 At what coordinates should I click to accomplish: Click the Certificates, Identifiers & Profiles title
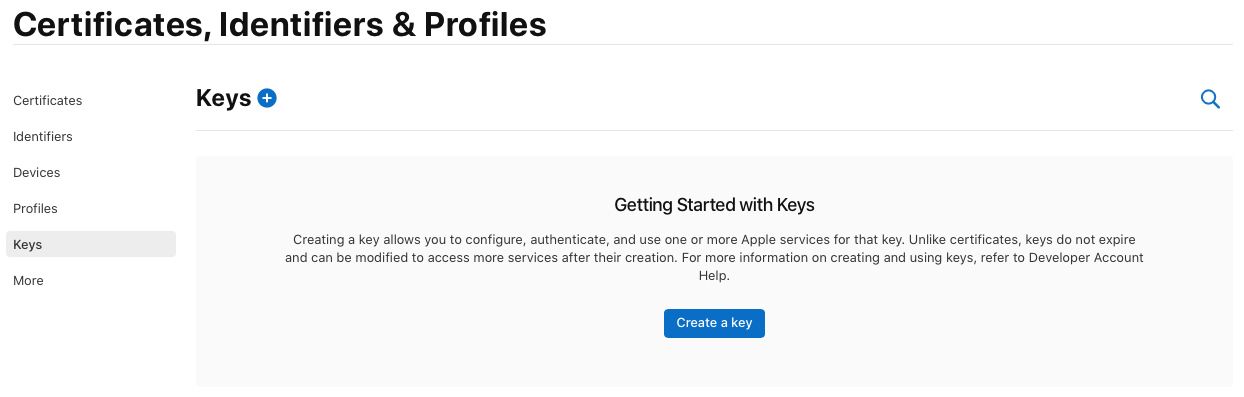coord(280,23)
